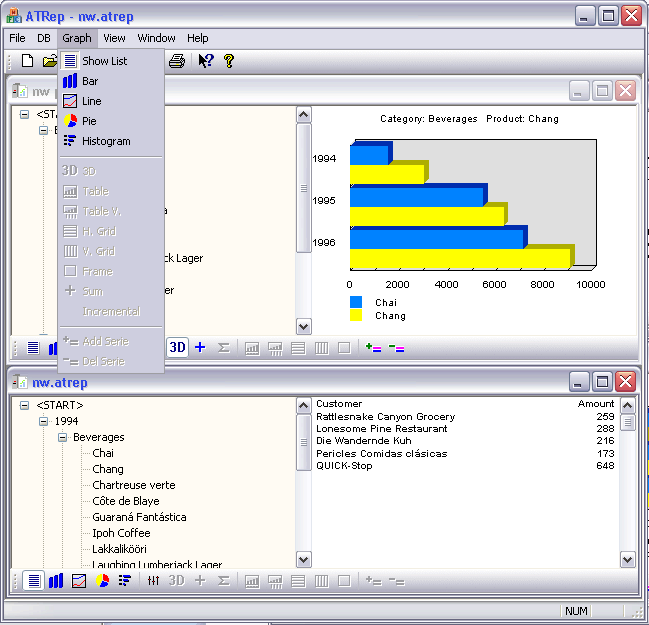Select Chartreuse verte in the tree

click(x=134, y=485)
